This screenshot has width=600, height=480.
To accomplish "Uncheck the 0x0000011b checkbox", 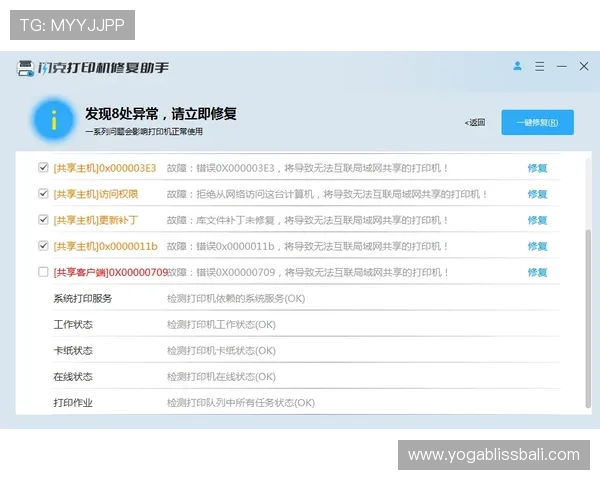I will coord(43,246).
